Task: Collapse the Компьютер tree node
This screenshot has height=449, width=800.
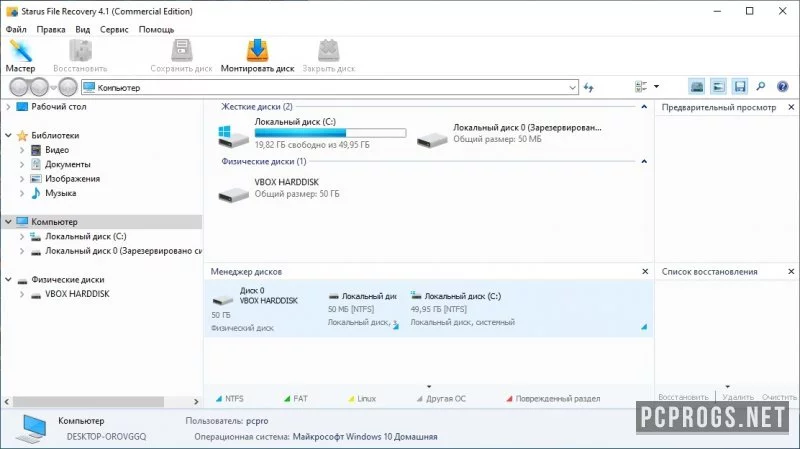Action: (x=8, y=222)
